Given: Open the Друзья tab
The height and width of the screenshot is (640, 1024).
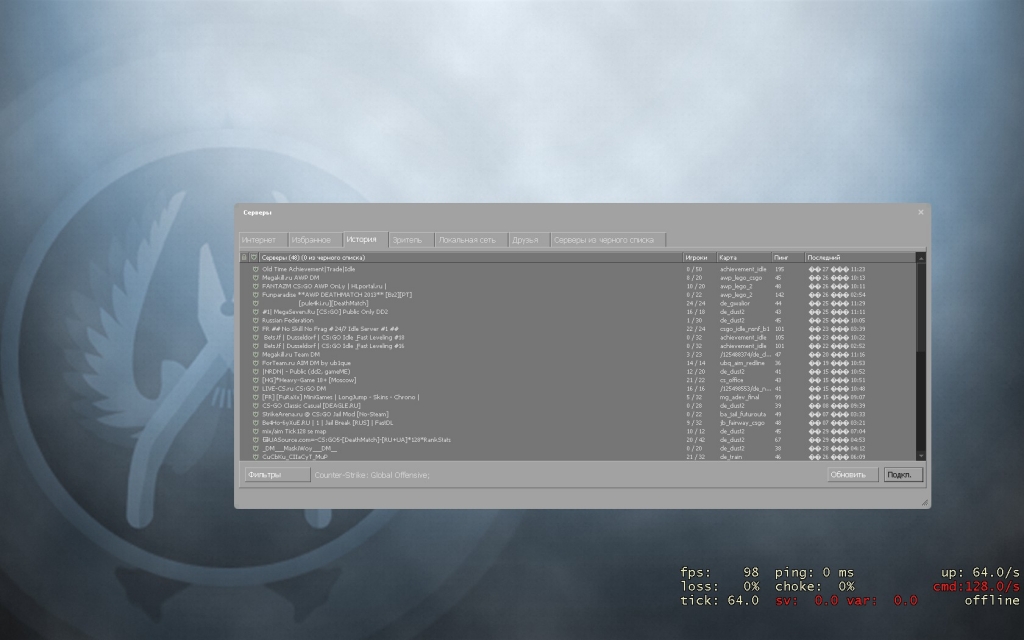Looking at the screenshot, I should [x=525, y=240].
